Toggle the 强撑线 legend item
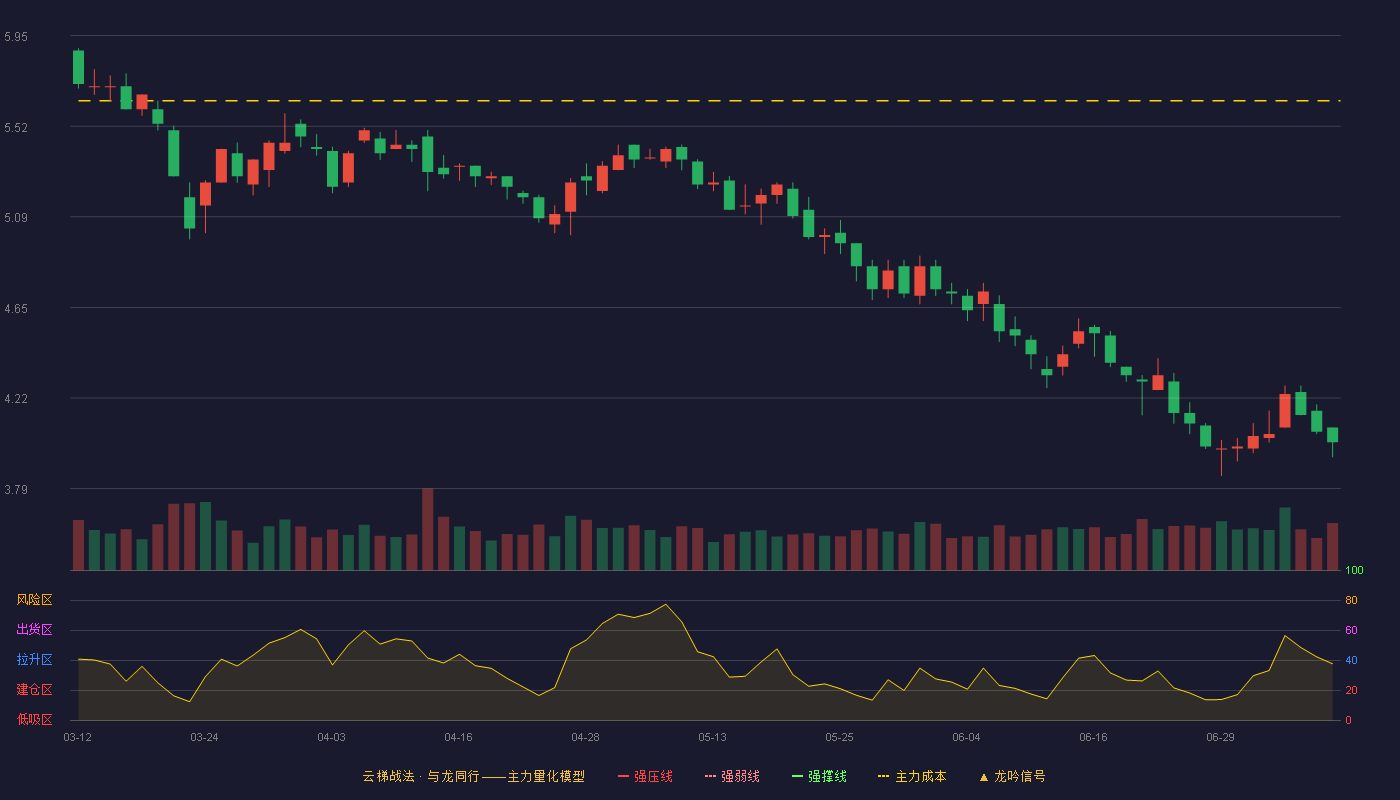 [x=819, y=776]
